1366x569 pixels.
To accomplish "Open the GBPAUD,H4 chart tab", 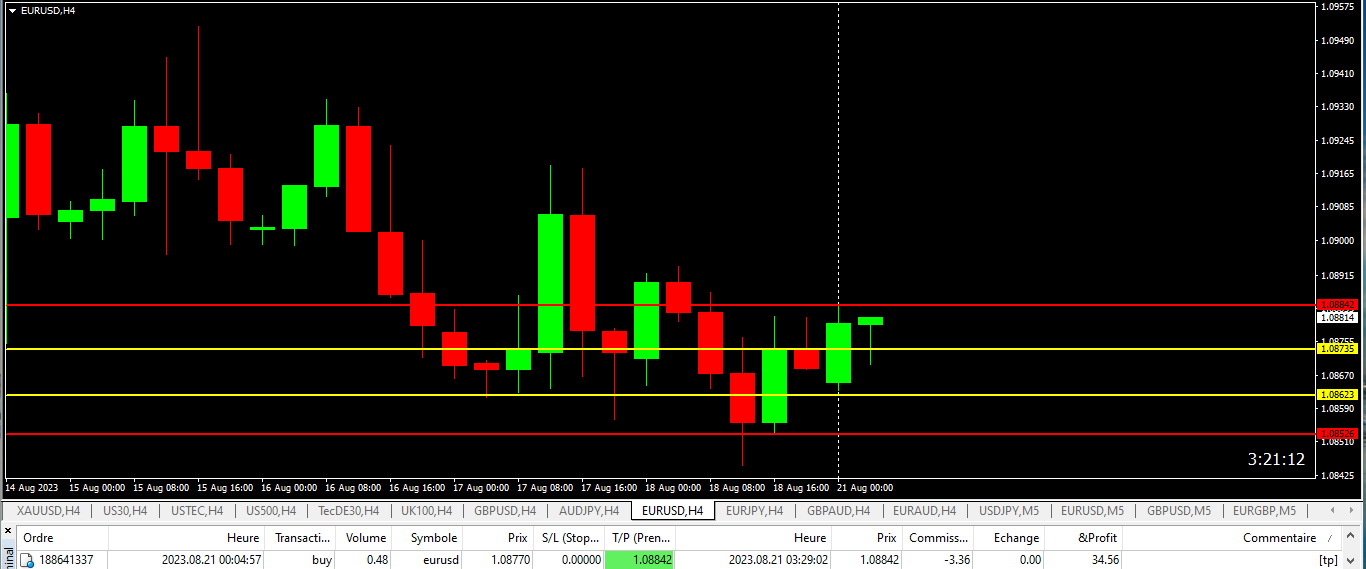I will [x=838, y=511].
